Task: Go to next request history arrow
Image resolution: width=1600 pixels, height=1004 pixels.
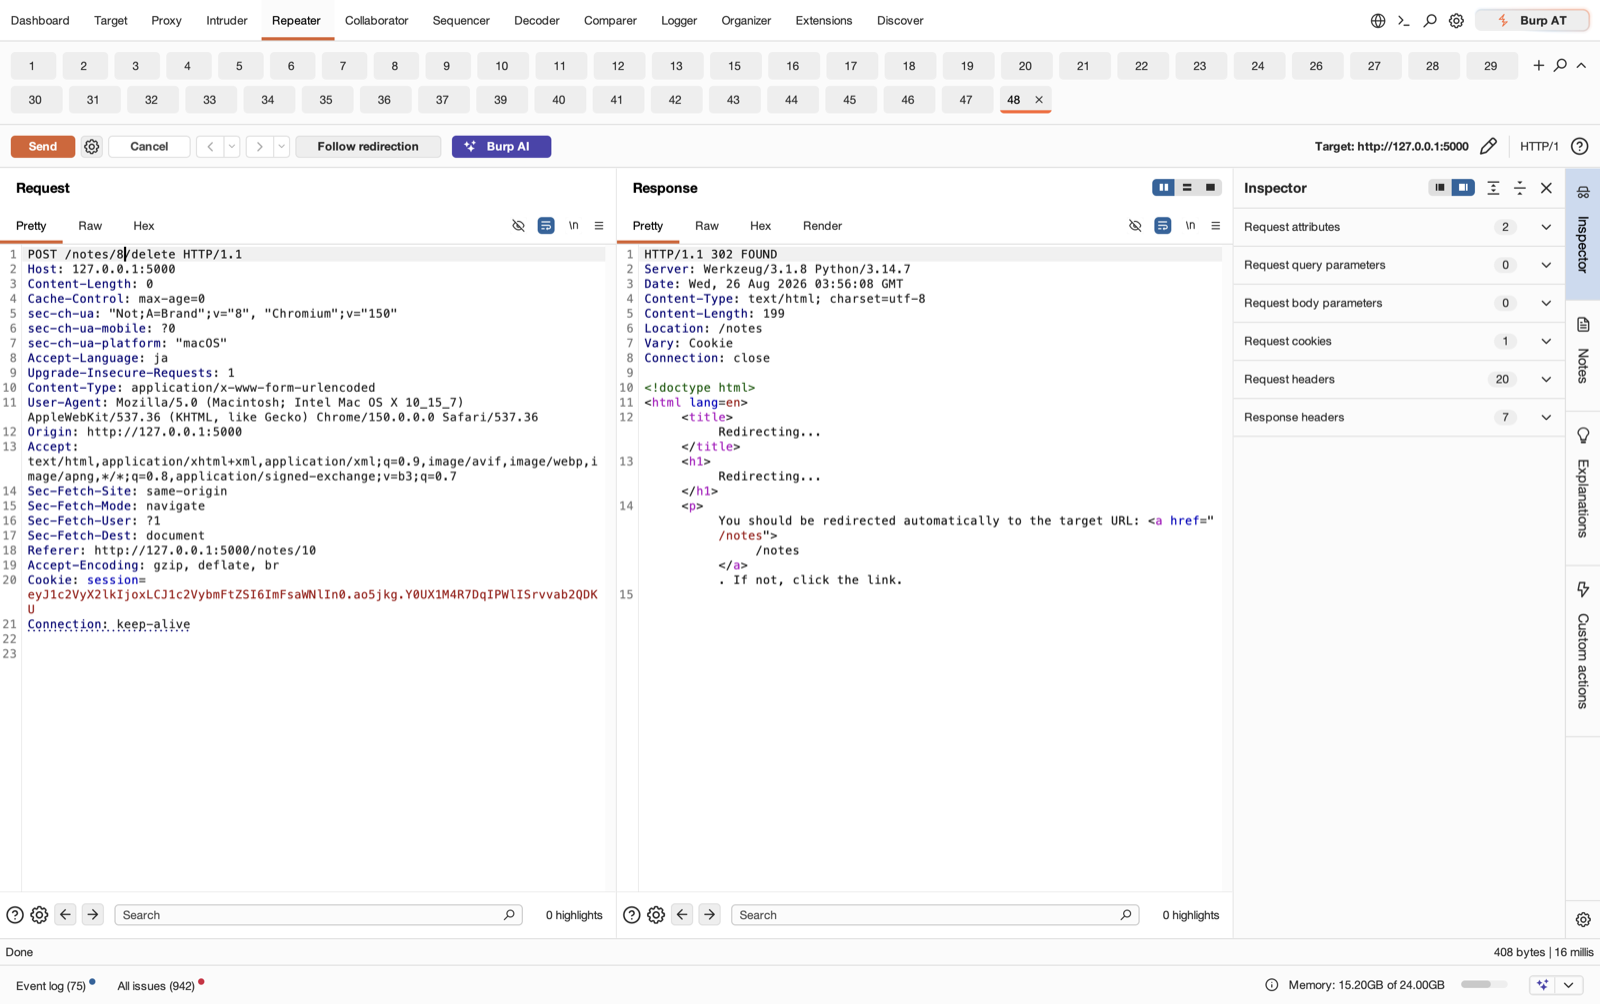Action: (259, 146)
